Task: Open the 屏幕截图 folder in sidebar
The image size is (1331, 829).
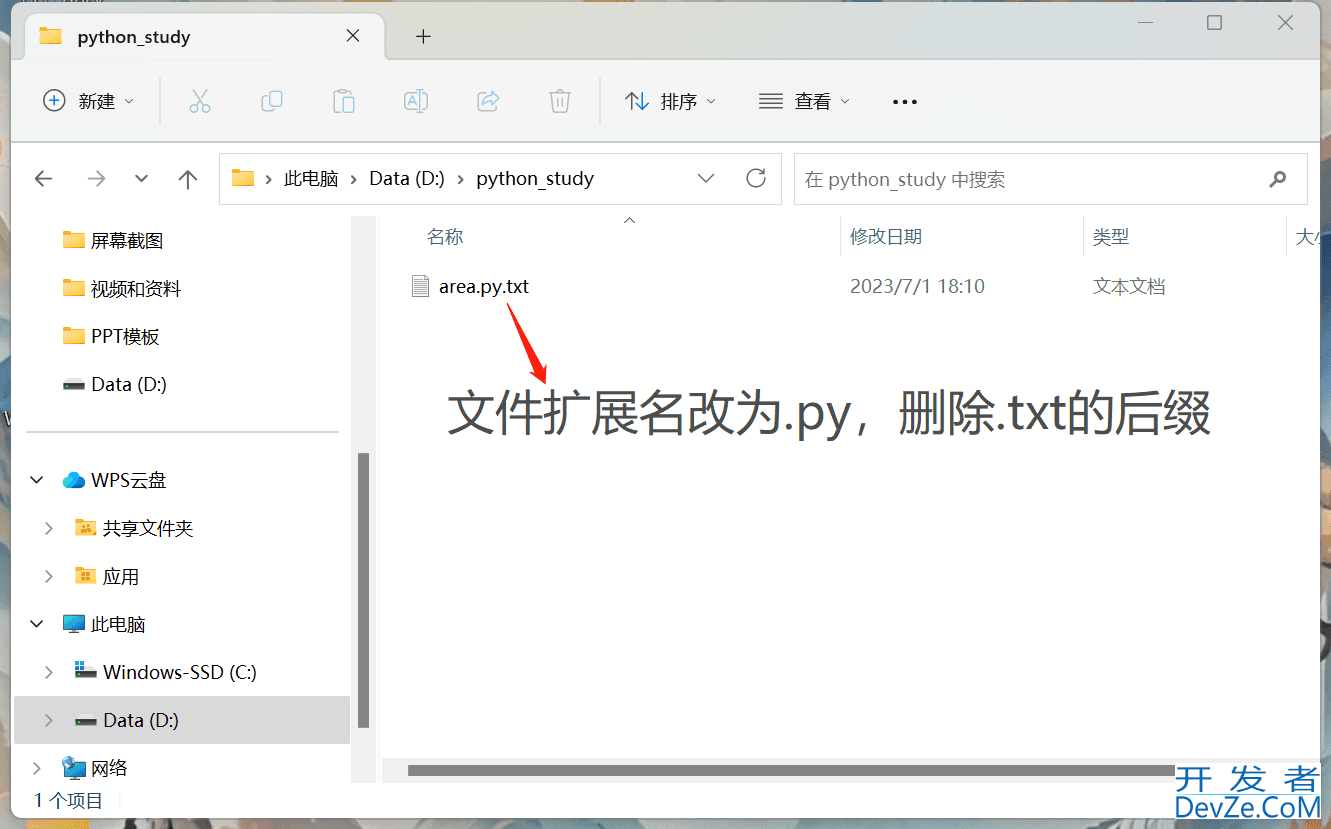Action: coord(113,240)
